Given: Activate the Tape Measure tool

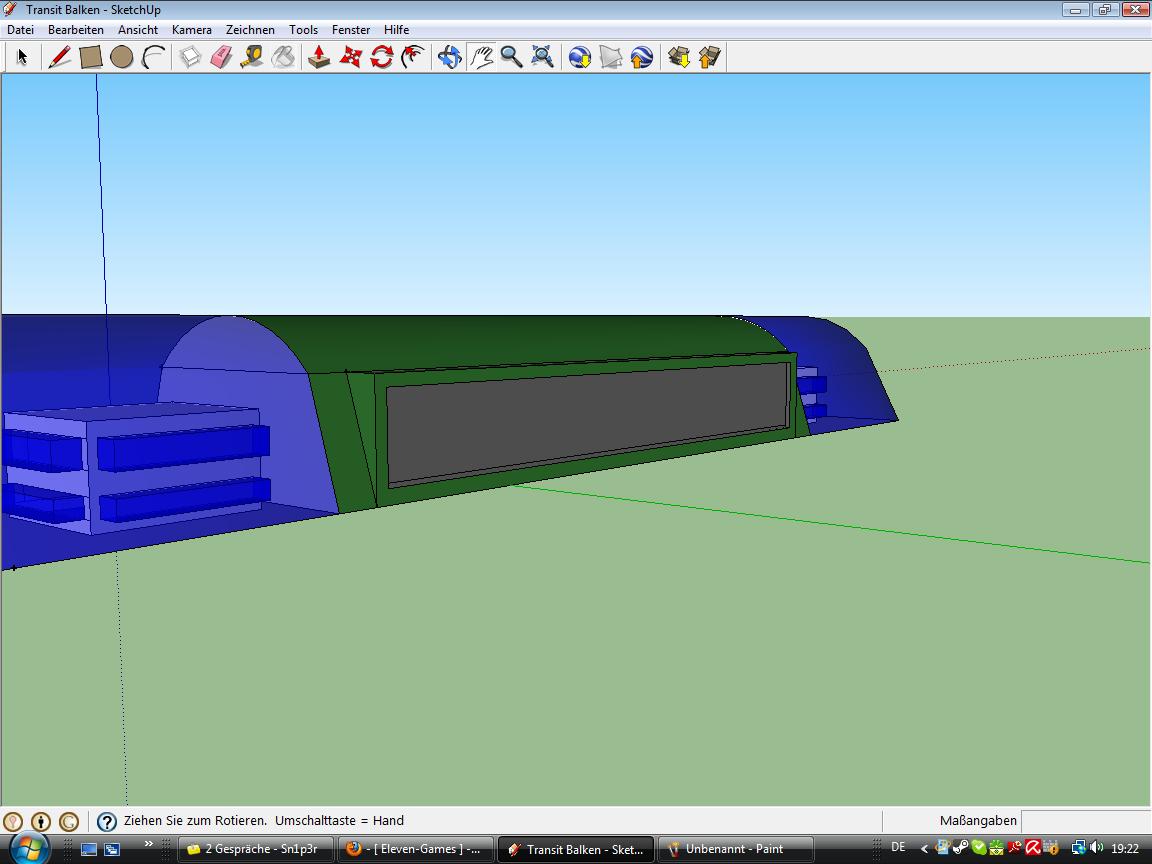Looking at the screenshot, I should pos(252,57).
